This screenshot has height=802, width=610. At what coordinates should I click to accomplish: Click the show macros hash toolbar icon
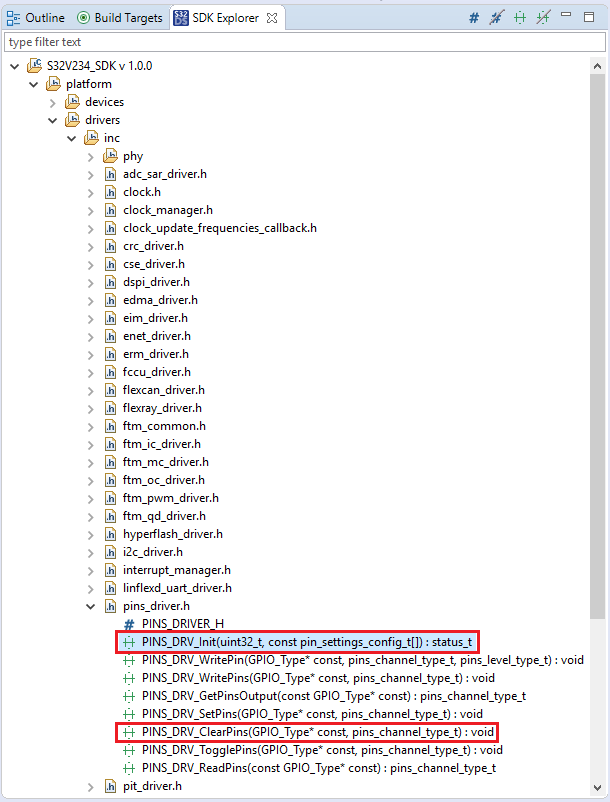pyautogui.click(x=474, y=17)
